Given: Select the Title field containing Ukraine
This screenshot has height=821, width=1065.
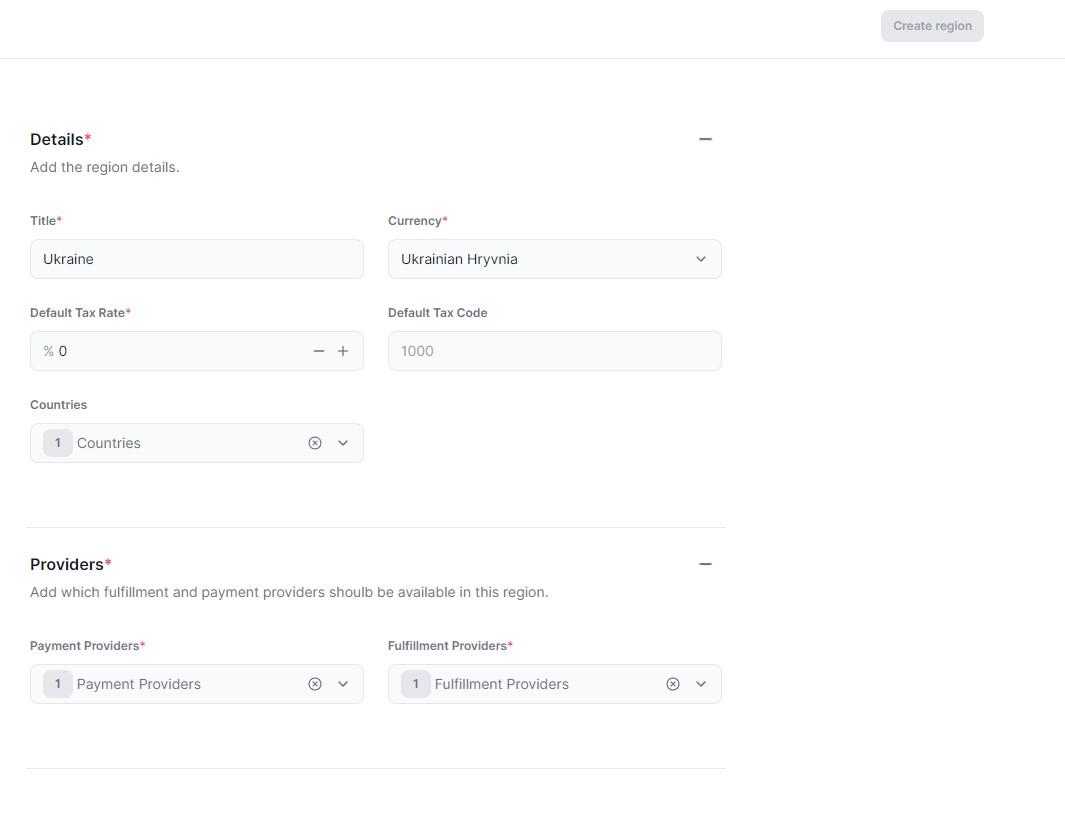Looking at the screenshot, I should click(196, 258).
